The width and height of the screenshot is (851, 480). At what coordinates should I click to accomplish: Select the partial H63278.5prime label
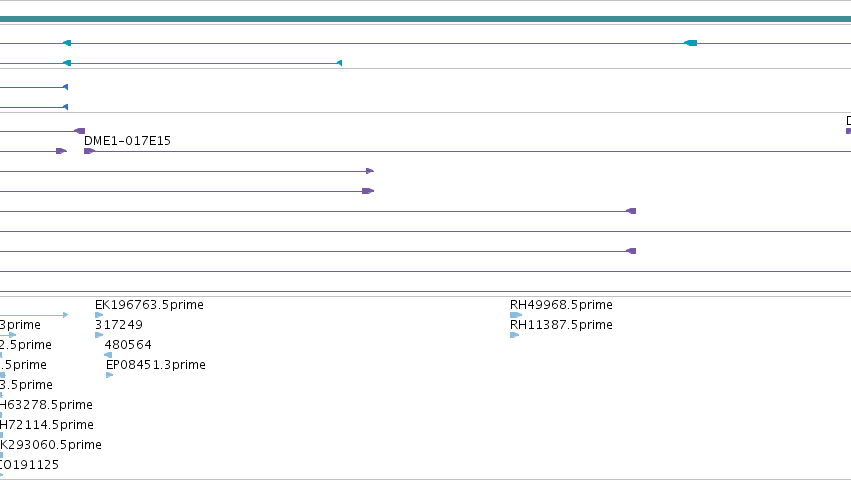point(46,405)
